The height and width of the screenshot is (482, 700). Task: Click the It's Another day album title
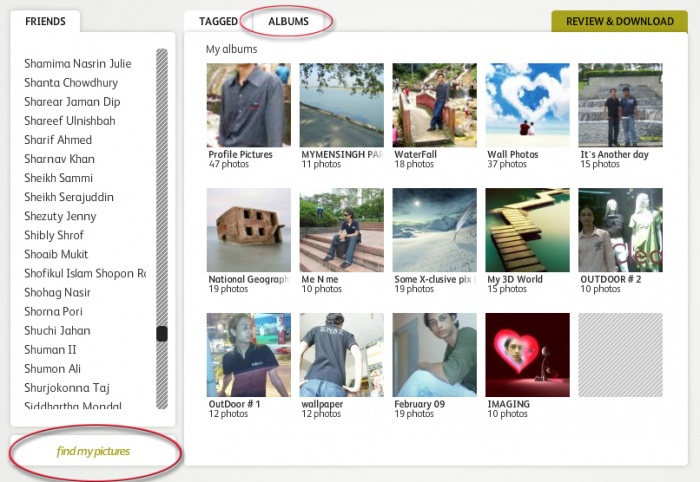[x=614, y=154]
